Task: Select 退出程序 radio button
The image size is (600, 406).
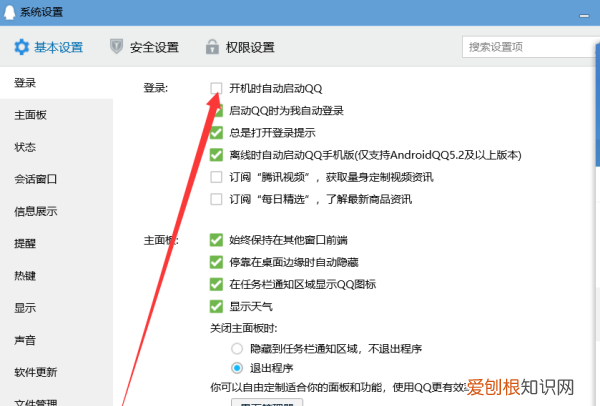Action: 237,368
